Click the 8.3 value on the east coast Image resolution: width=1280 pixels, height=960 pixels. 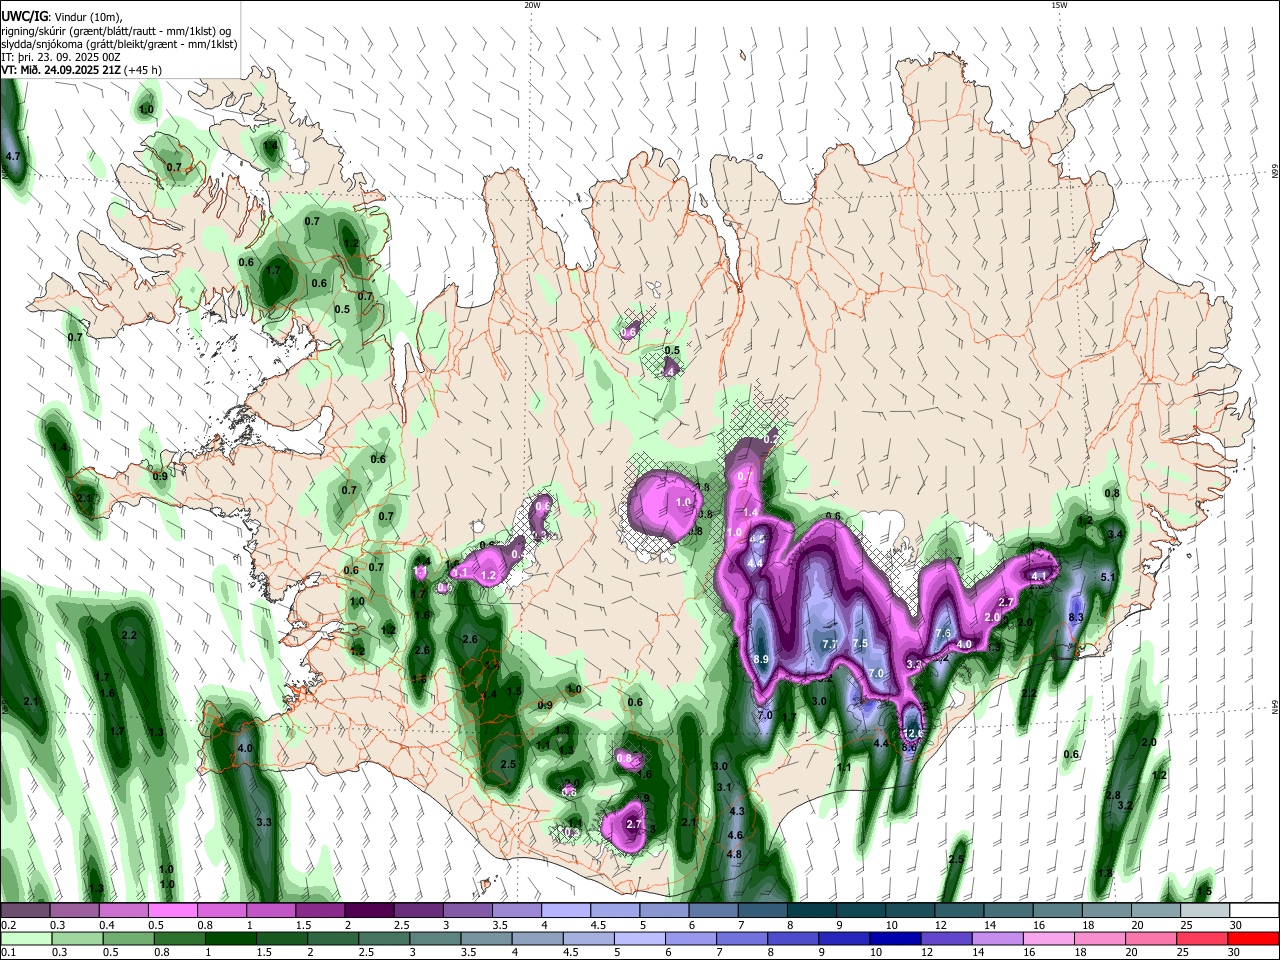(1076, 618)
